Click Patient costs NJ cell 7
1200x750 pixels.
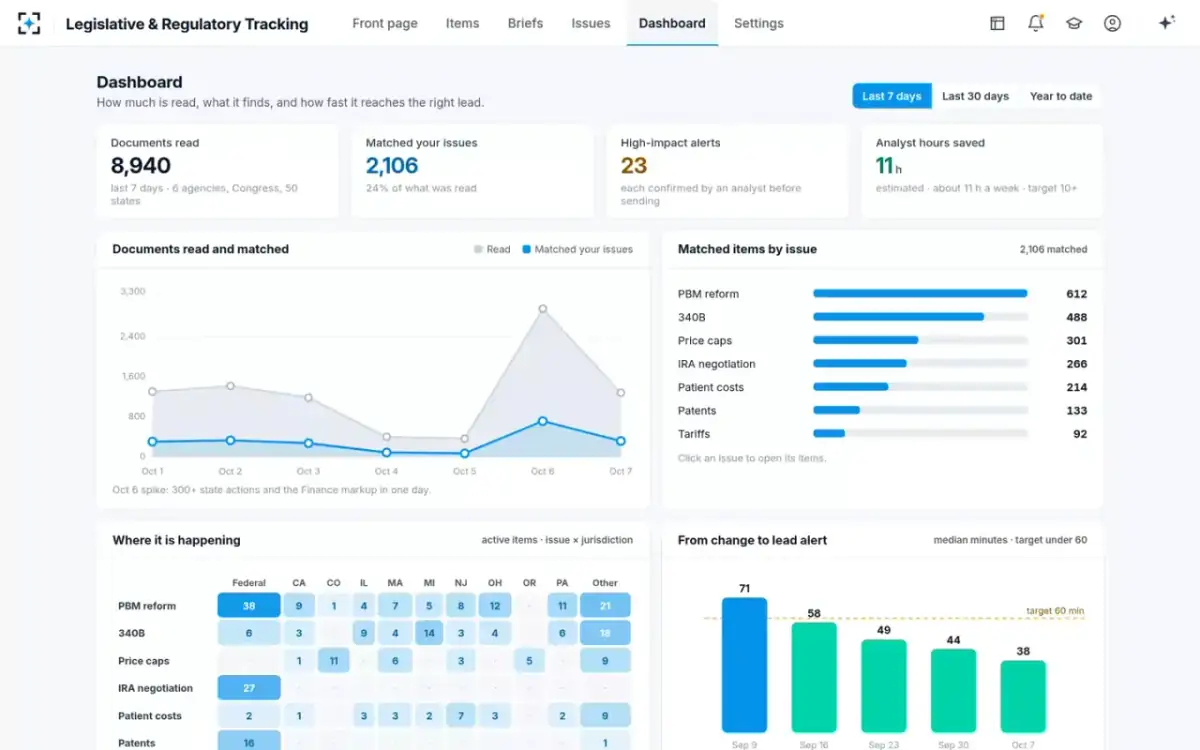461,715
